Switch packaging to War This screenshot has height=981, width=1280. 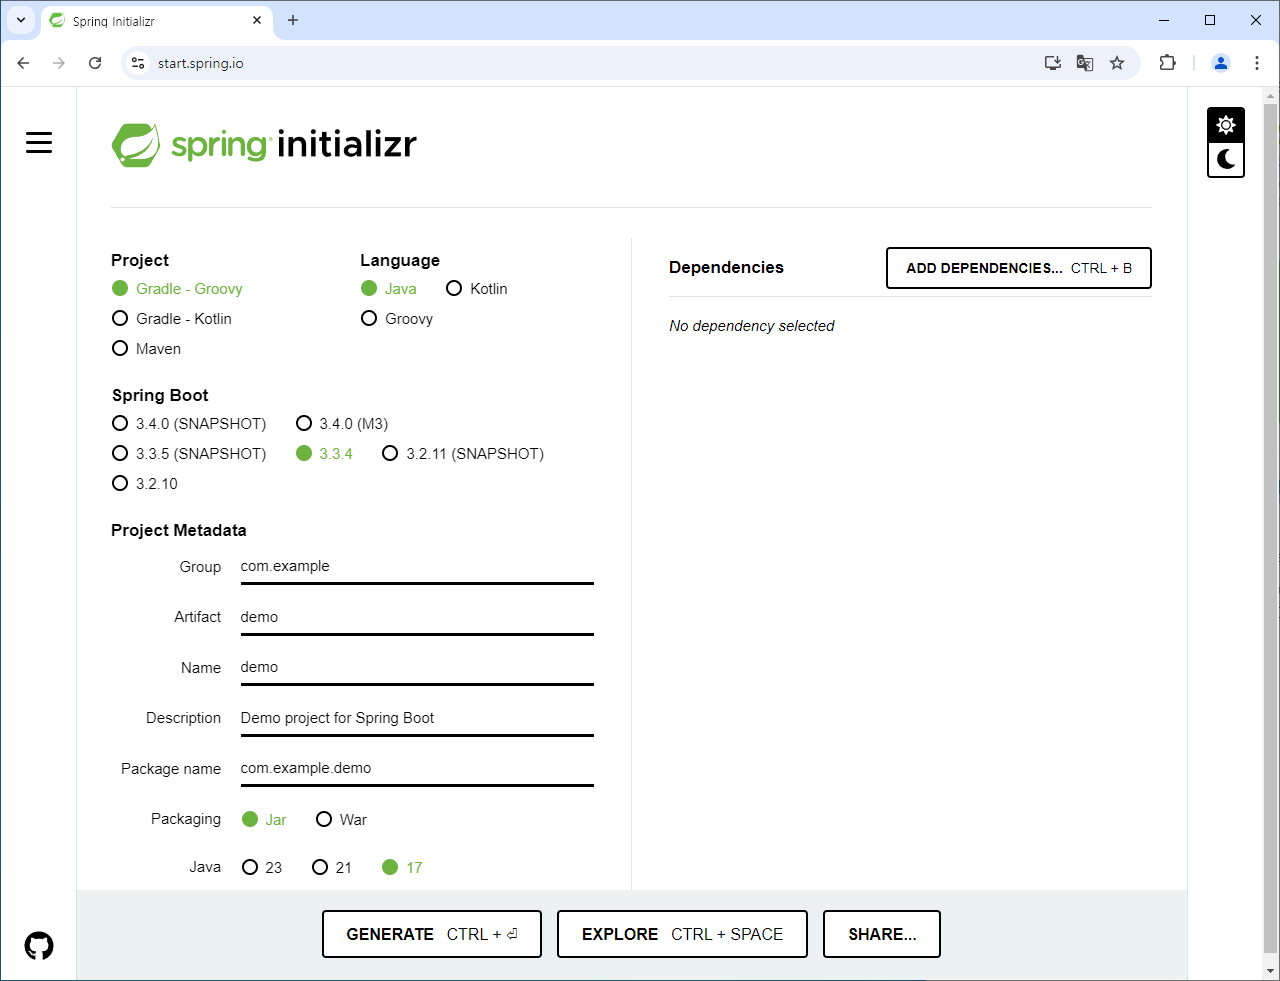point(324,819)
